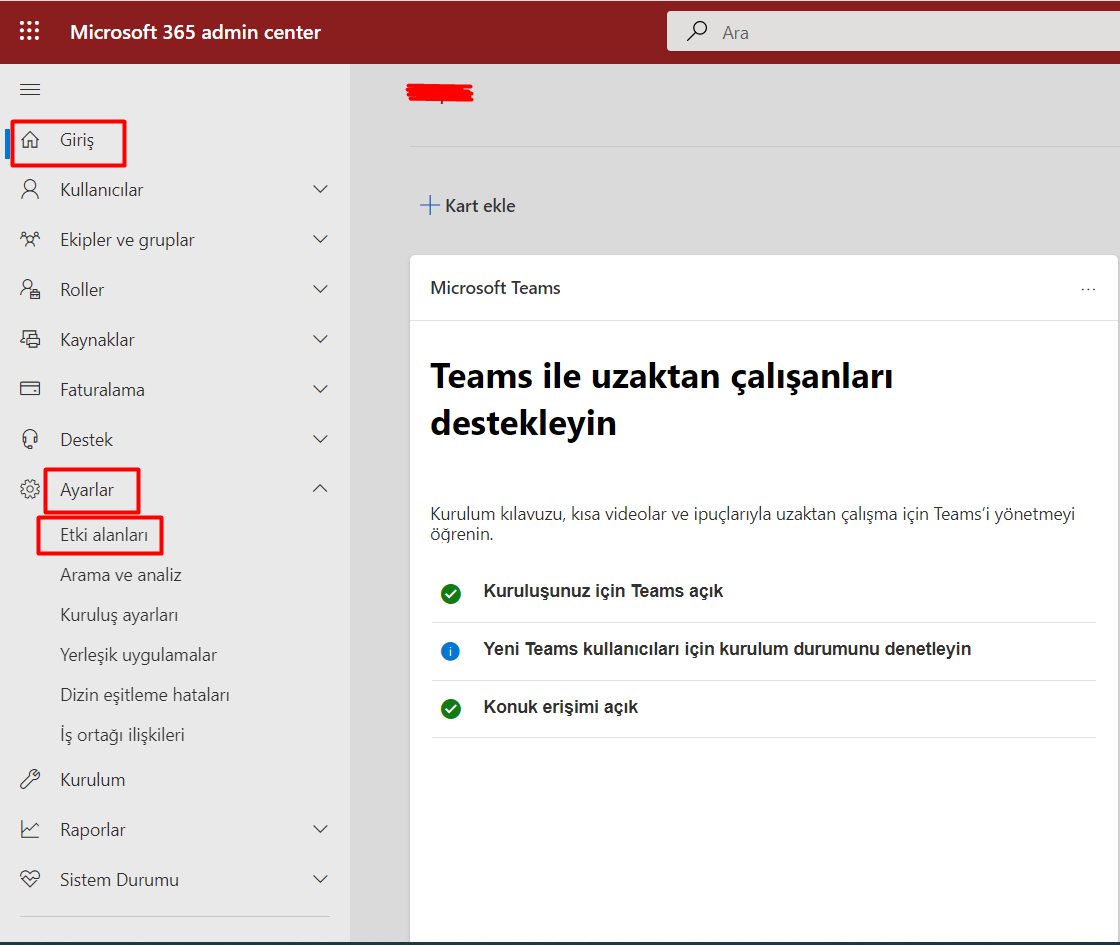
Task: Click the Teams ile uzaktan çalışanları destekleyin heading
Action: 662,399
